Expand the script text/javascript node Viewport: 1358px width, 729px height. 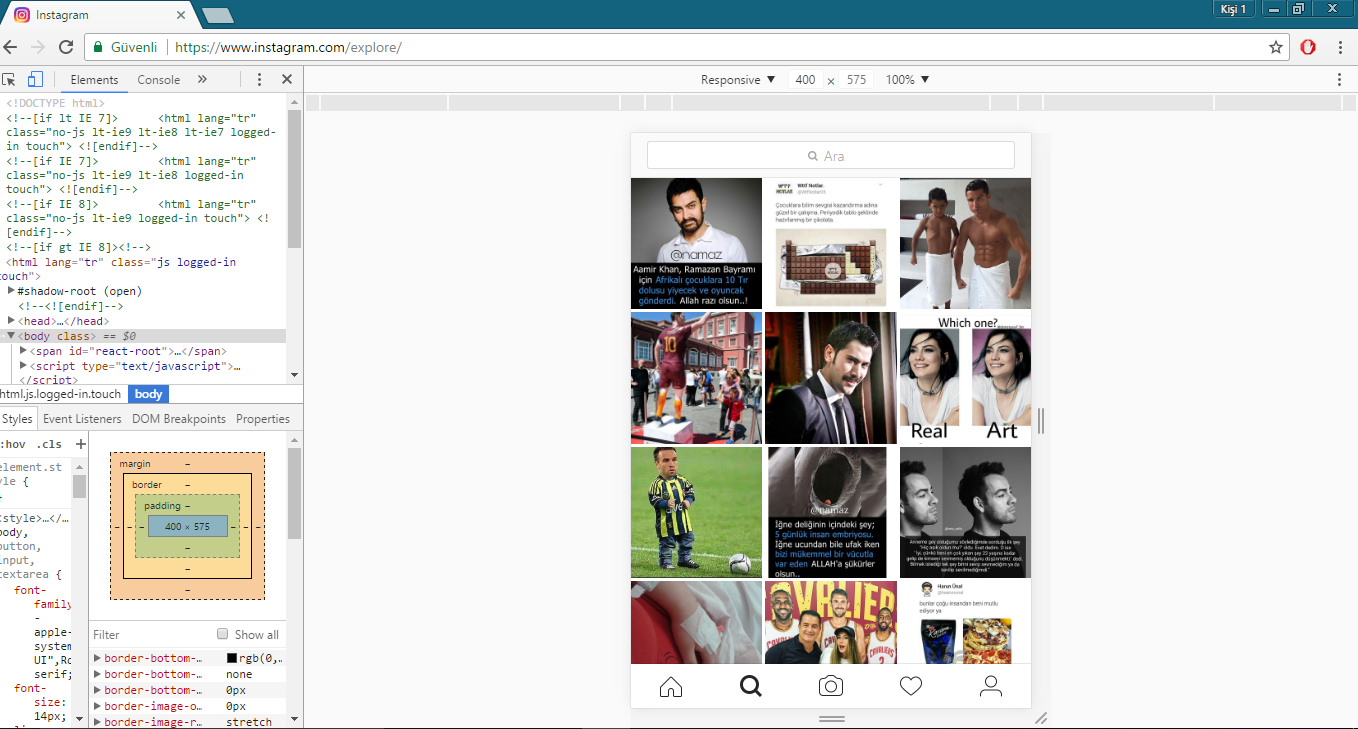tap(23, 366)
